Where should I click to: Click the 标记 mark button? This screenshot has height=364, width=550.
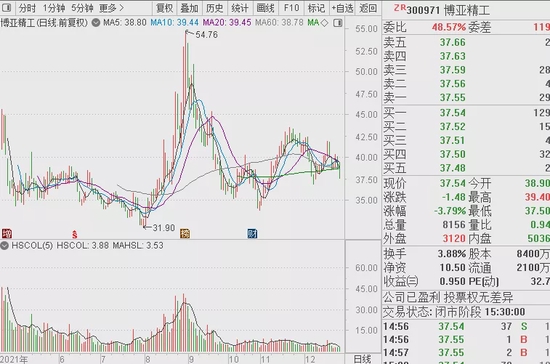tap(316, 8)
